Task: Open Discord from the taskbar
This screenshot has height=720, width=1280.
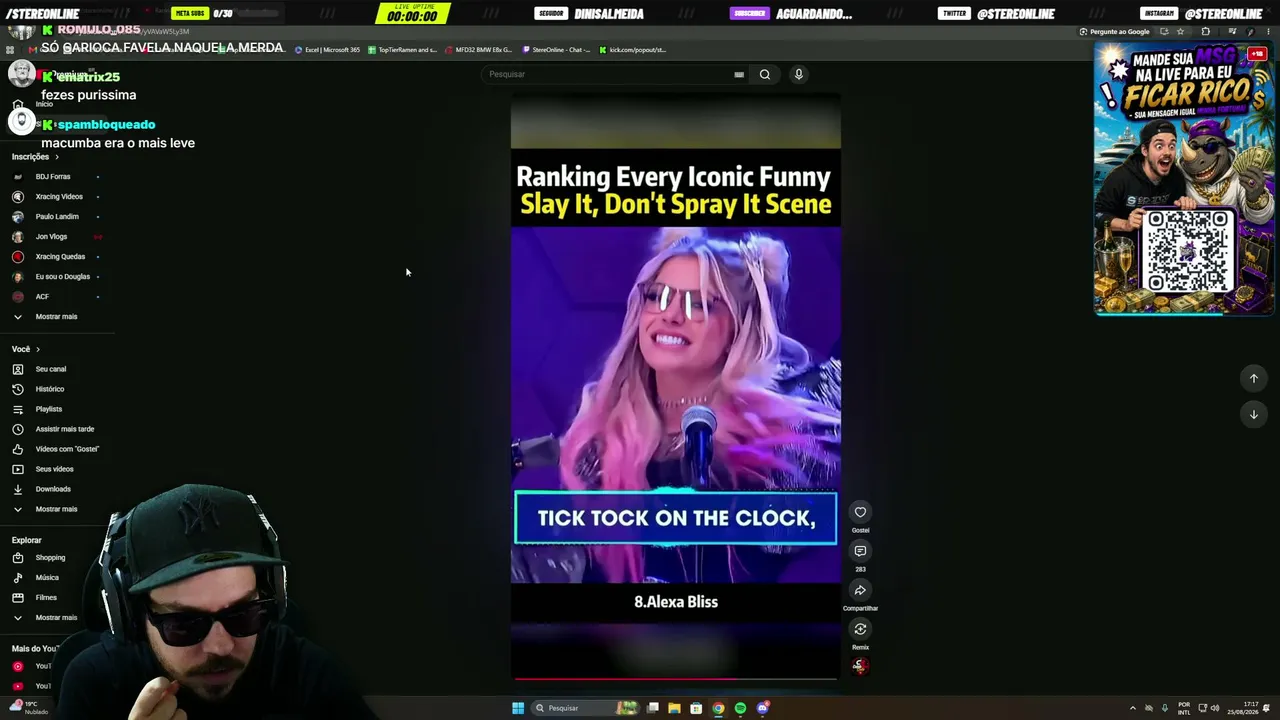Action: click(x=762, y=708)
